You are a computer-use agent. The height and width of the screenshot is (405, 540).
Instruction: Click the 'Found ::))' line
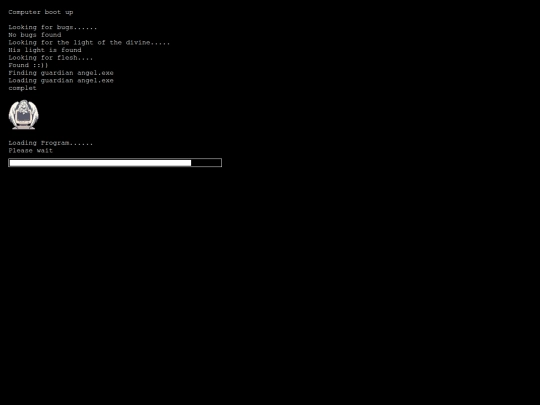click(x=28, y=65)
